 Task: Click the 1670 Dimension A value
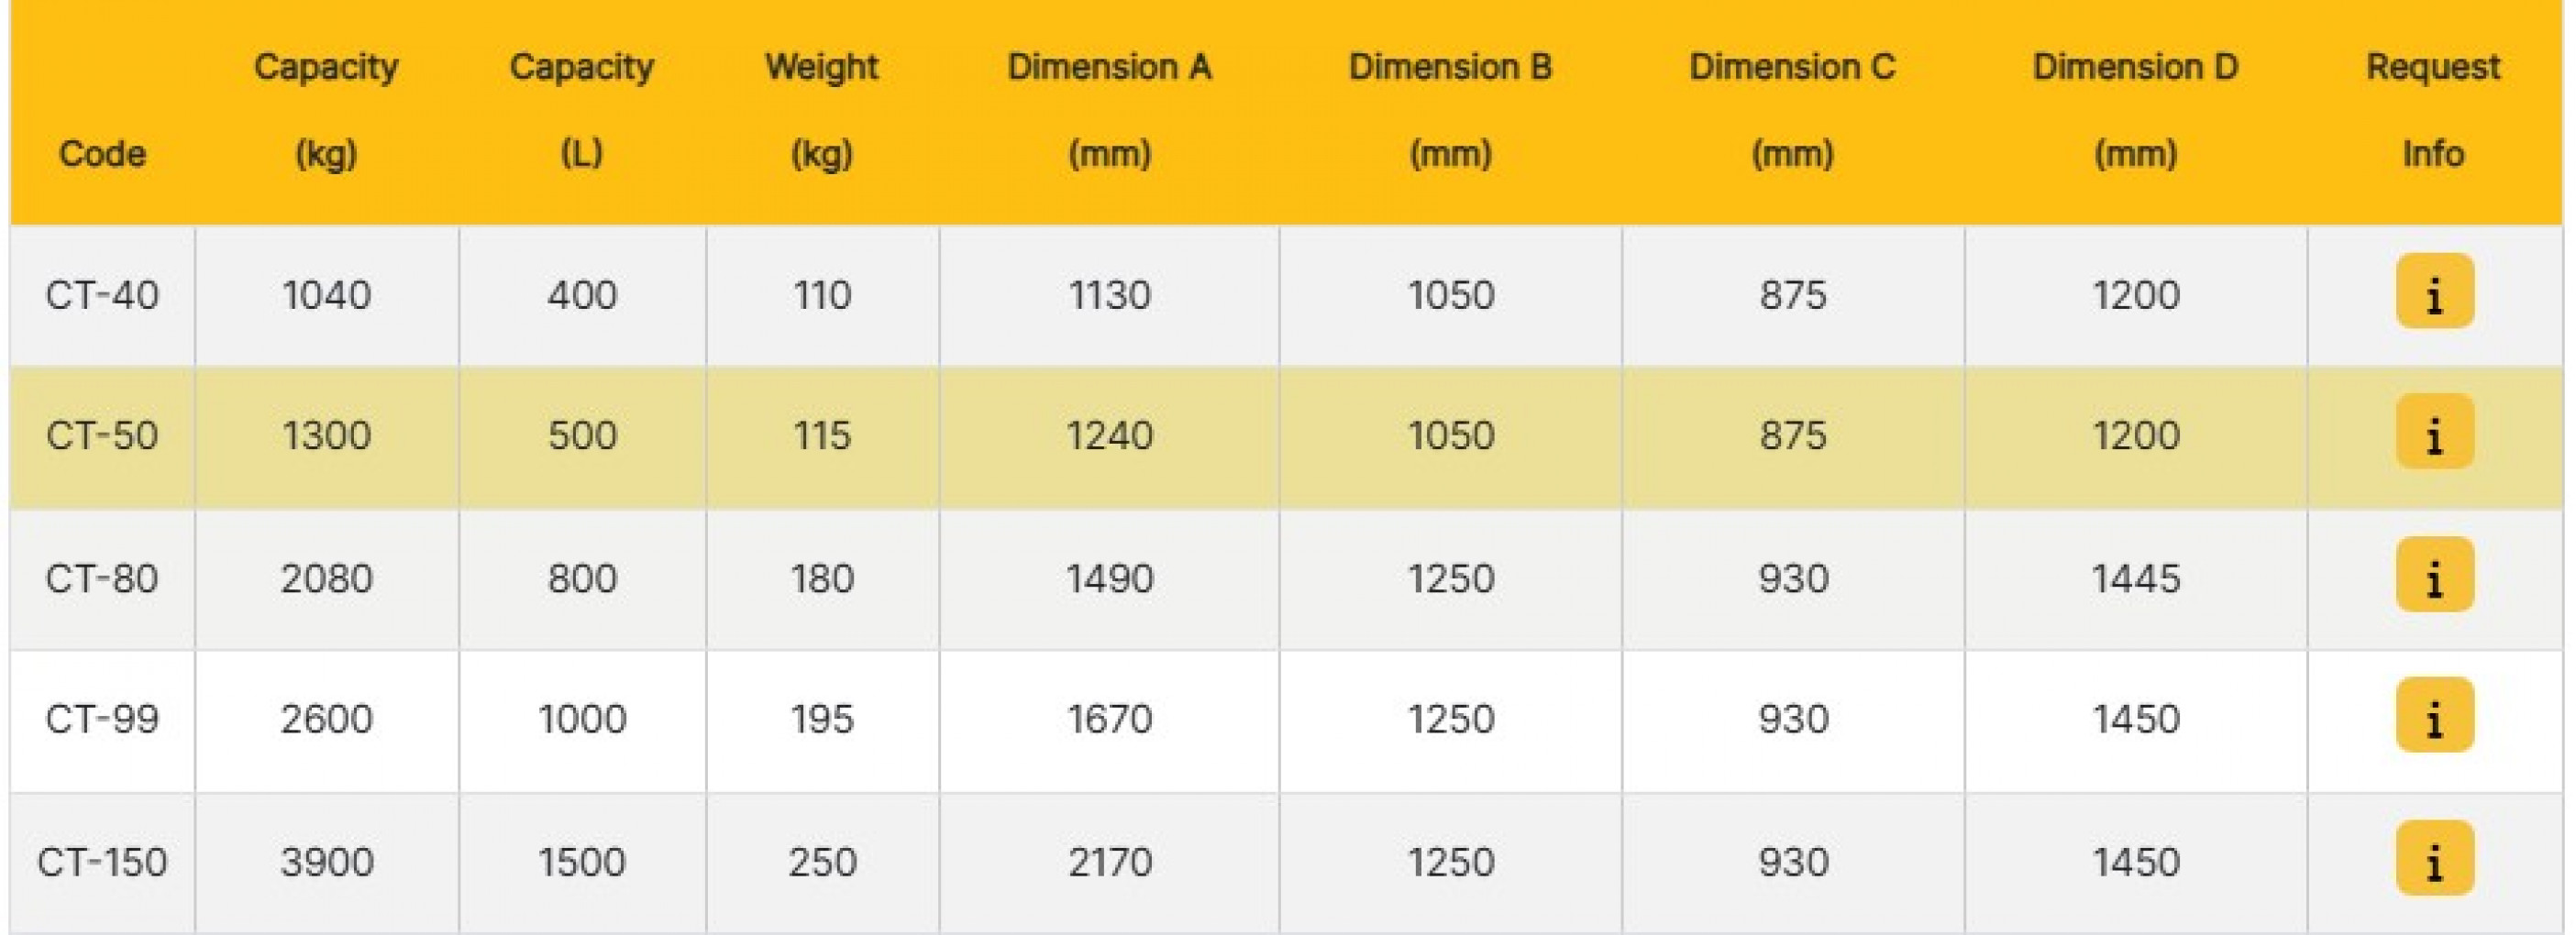click(1109, 720)
